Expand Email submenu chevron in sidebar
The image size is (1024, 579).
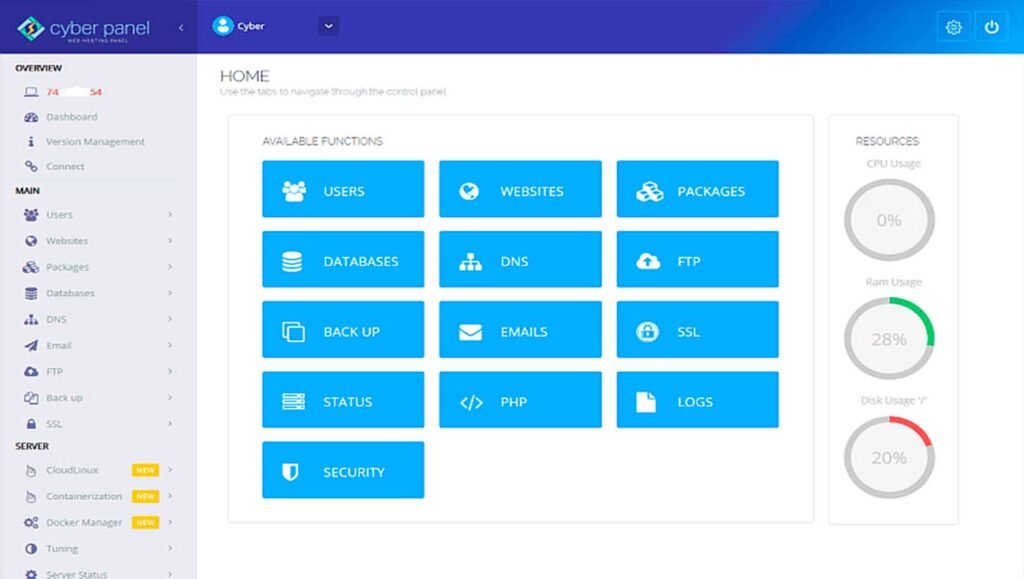170,345
